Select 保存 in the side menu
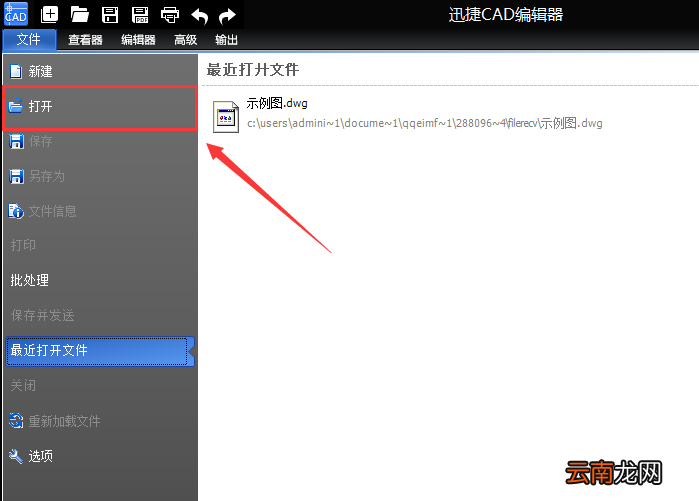This screenshot has height=501, width=699. pos(101,142)
